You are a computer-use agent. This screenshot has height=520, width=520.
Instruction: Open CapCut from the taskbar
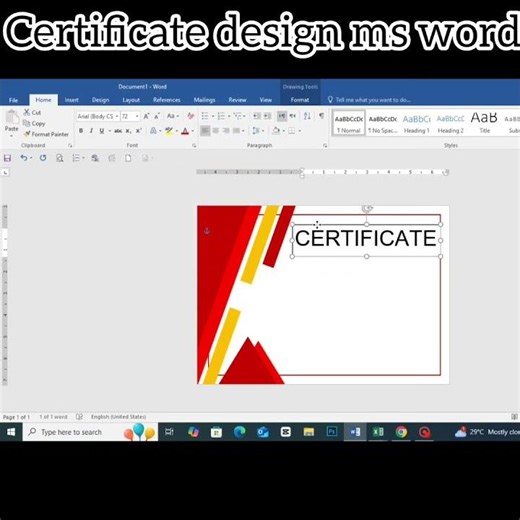(286, 432)
